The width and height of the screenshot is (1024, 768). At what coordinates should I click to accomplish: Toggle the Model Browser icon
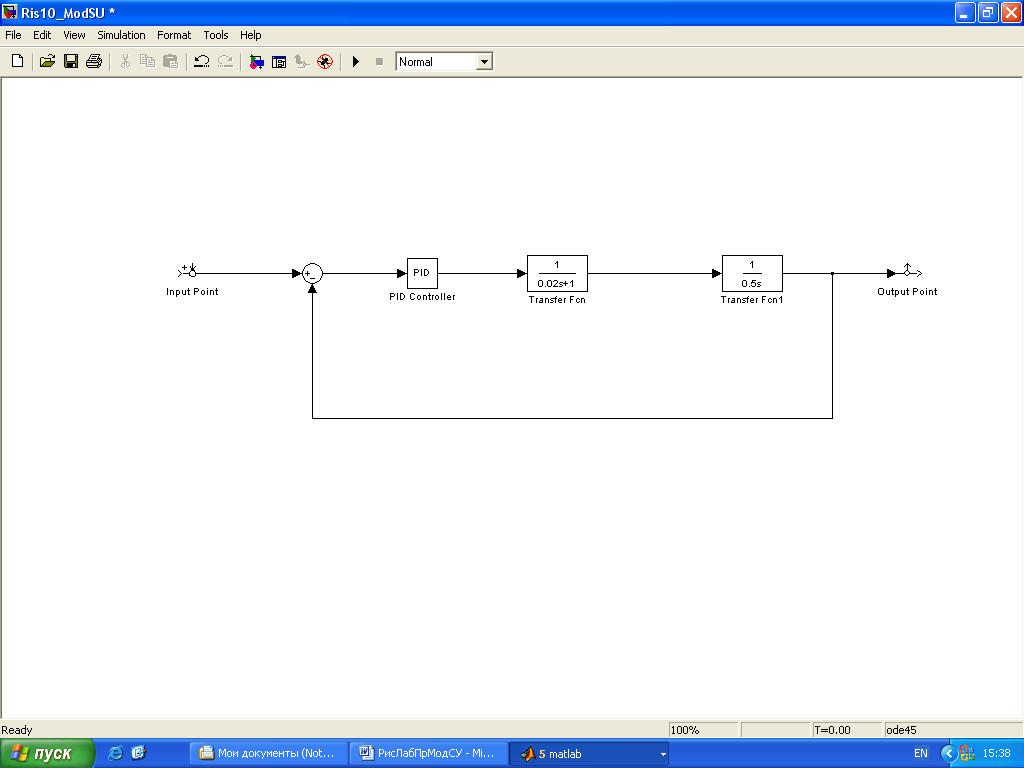[x=279, y=61]
